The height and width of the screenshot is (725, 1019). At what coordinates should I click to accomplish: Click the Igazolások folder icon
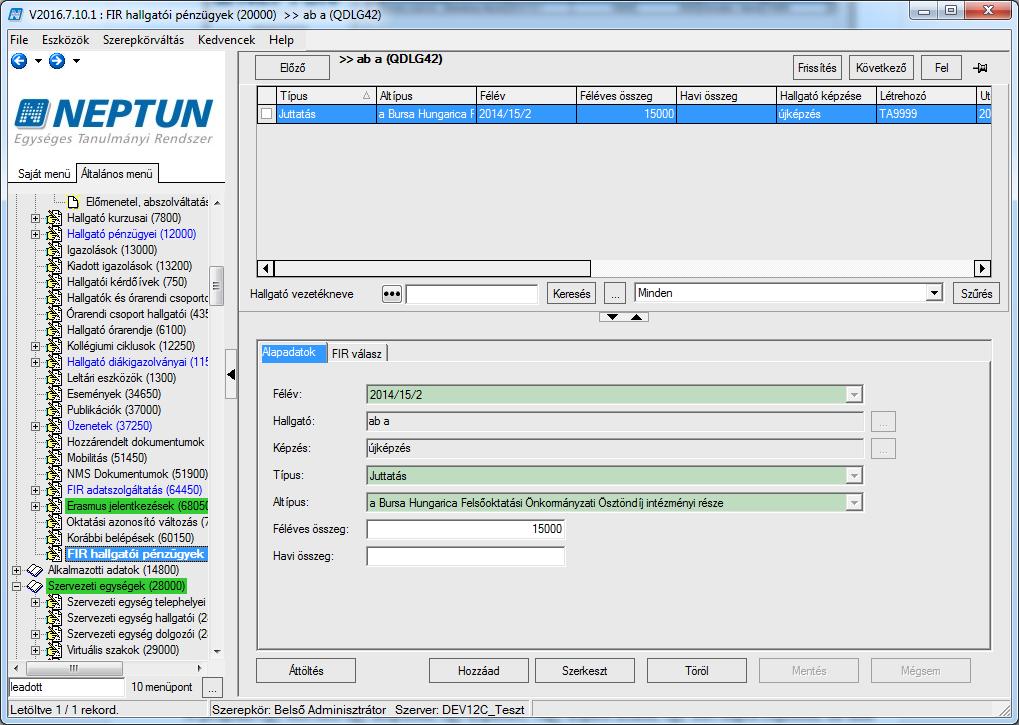(x=55, y=250)
